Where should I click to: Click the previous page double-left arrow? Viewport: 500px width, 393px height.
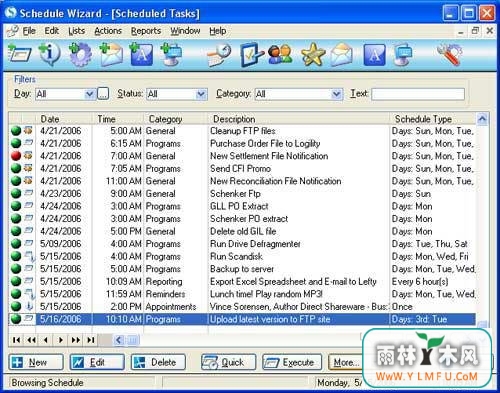31,340
